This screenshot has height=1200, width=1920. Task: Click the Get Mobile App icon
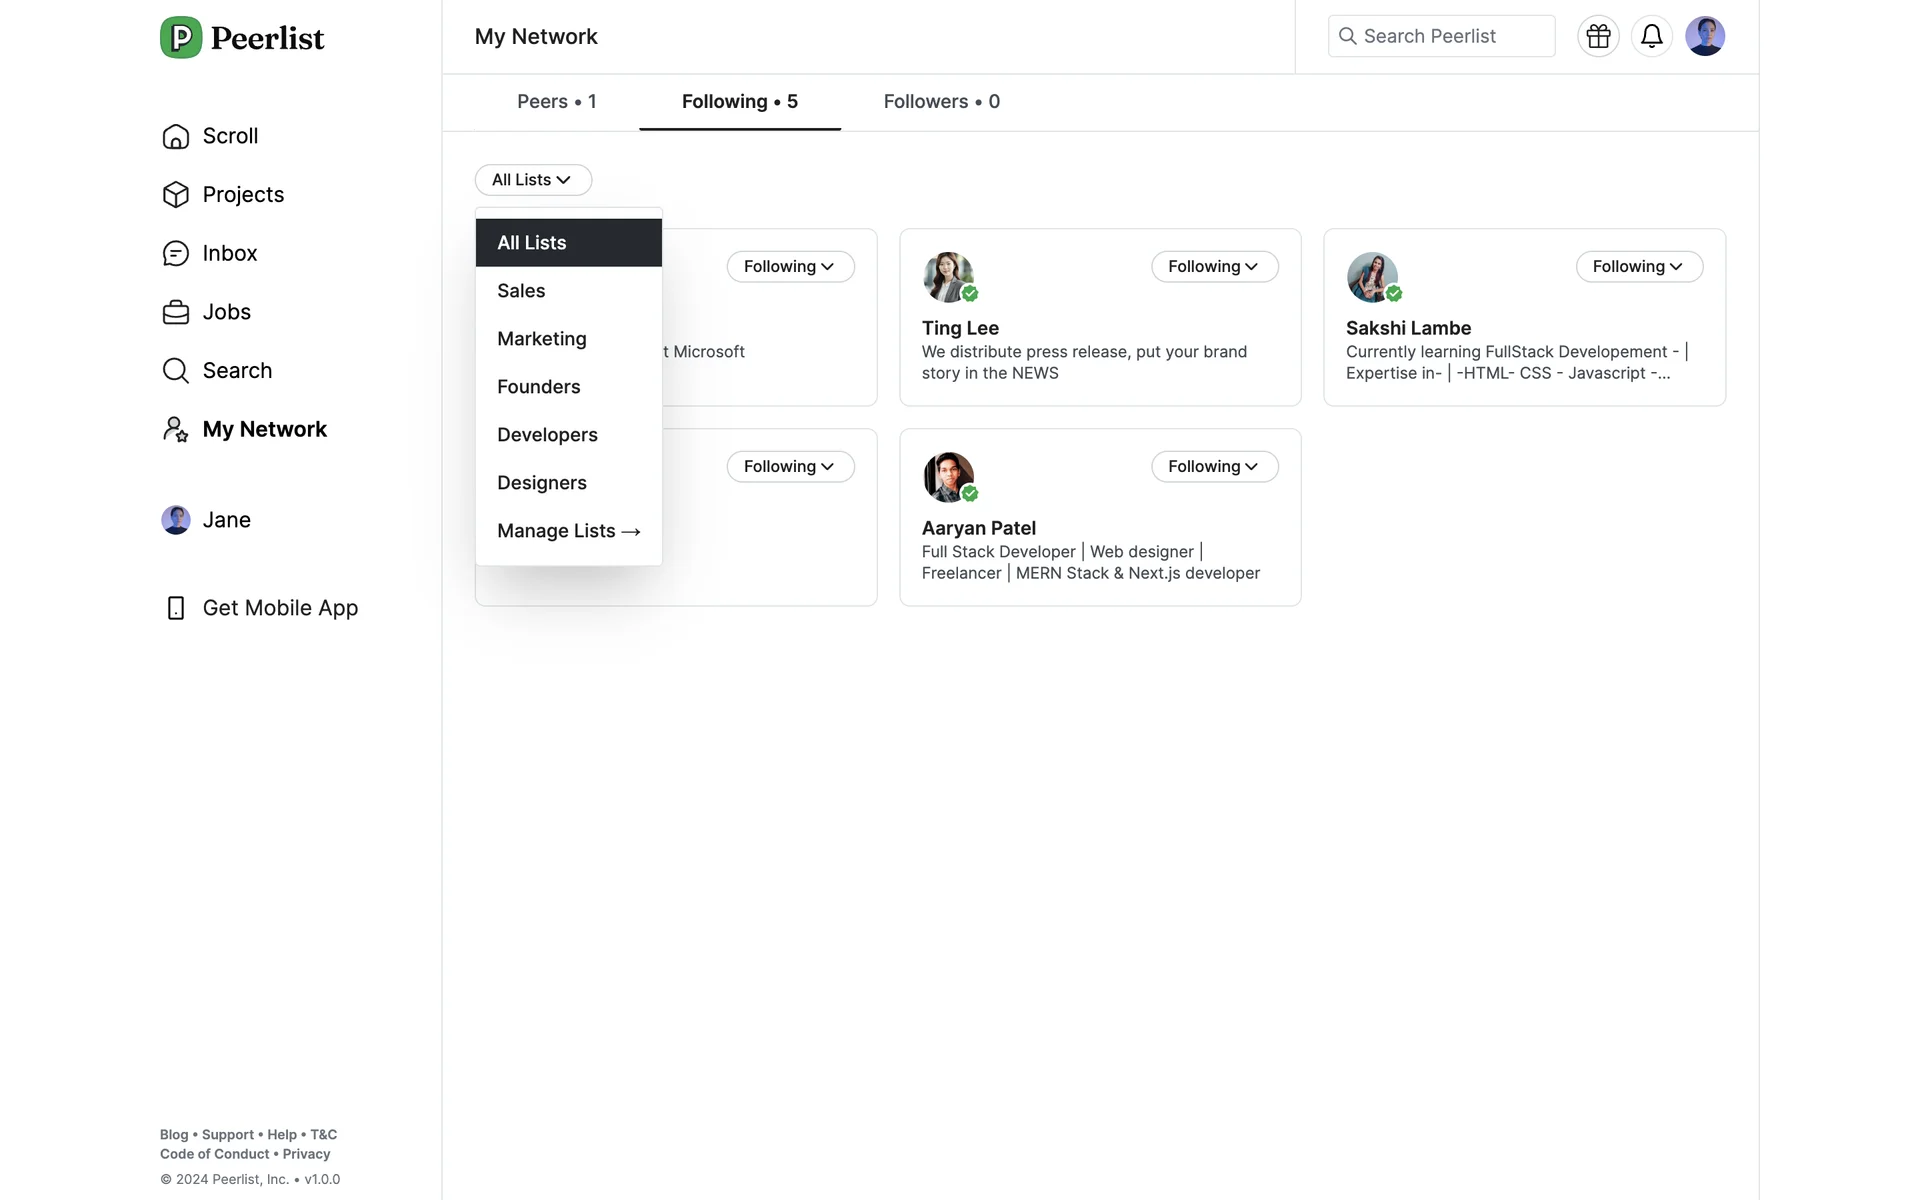tap(176, 608)
